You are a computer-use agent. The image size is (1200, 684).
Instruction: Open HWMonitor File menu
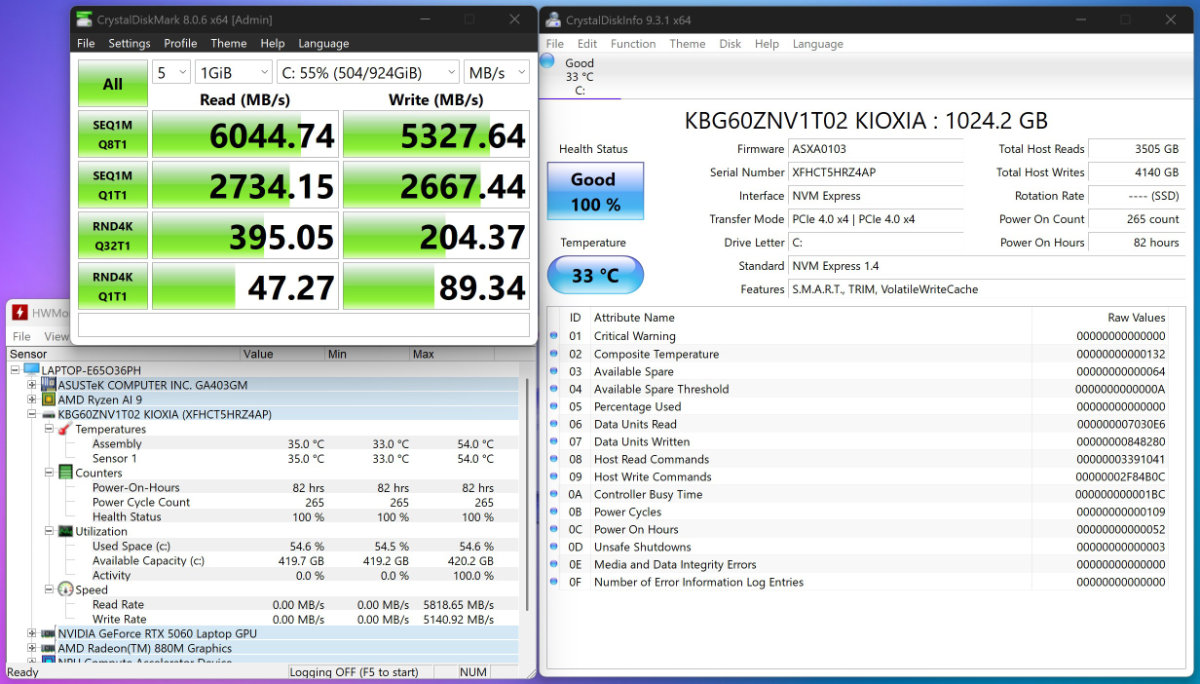21,337
